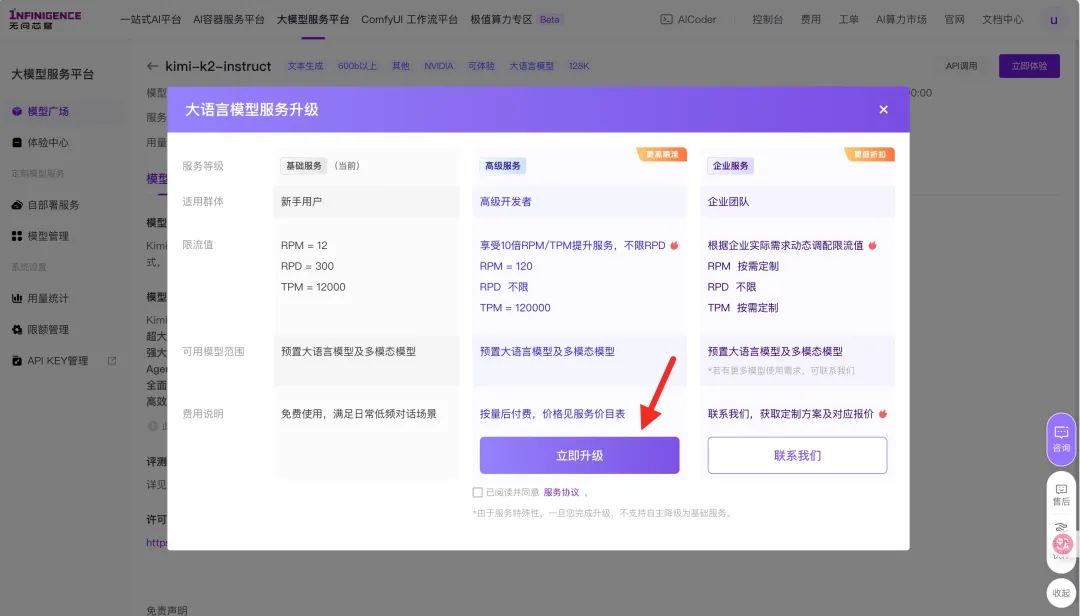The width and height of the screenshot is (1080, 616).
Task: Click the Infinigence 无问芯穹 logo
Action: click(x=45, y=19)
